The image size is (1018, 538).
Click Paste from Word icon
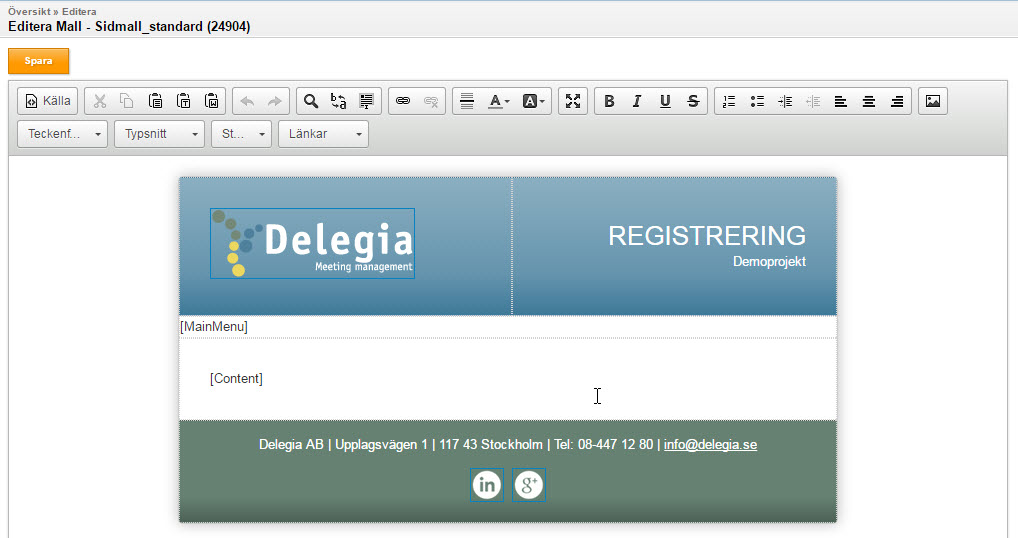[212, 101]
